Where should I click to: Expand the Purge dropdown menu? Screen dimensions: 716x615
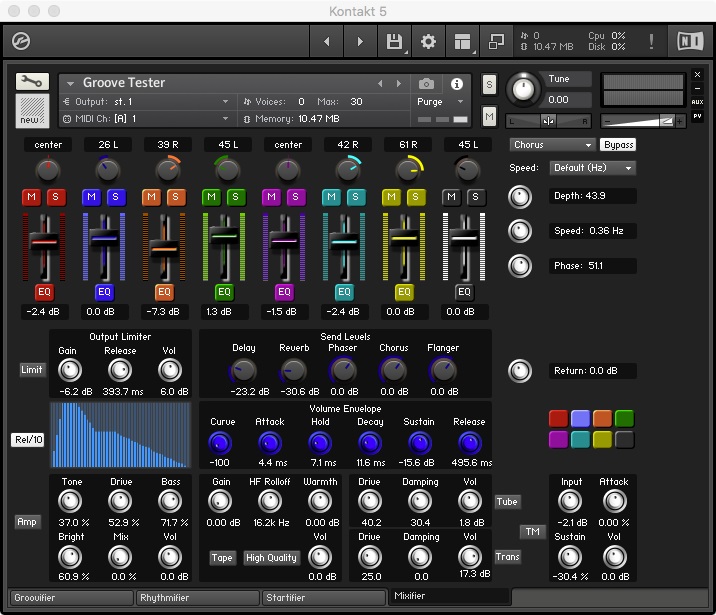[x=441, y=102]
